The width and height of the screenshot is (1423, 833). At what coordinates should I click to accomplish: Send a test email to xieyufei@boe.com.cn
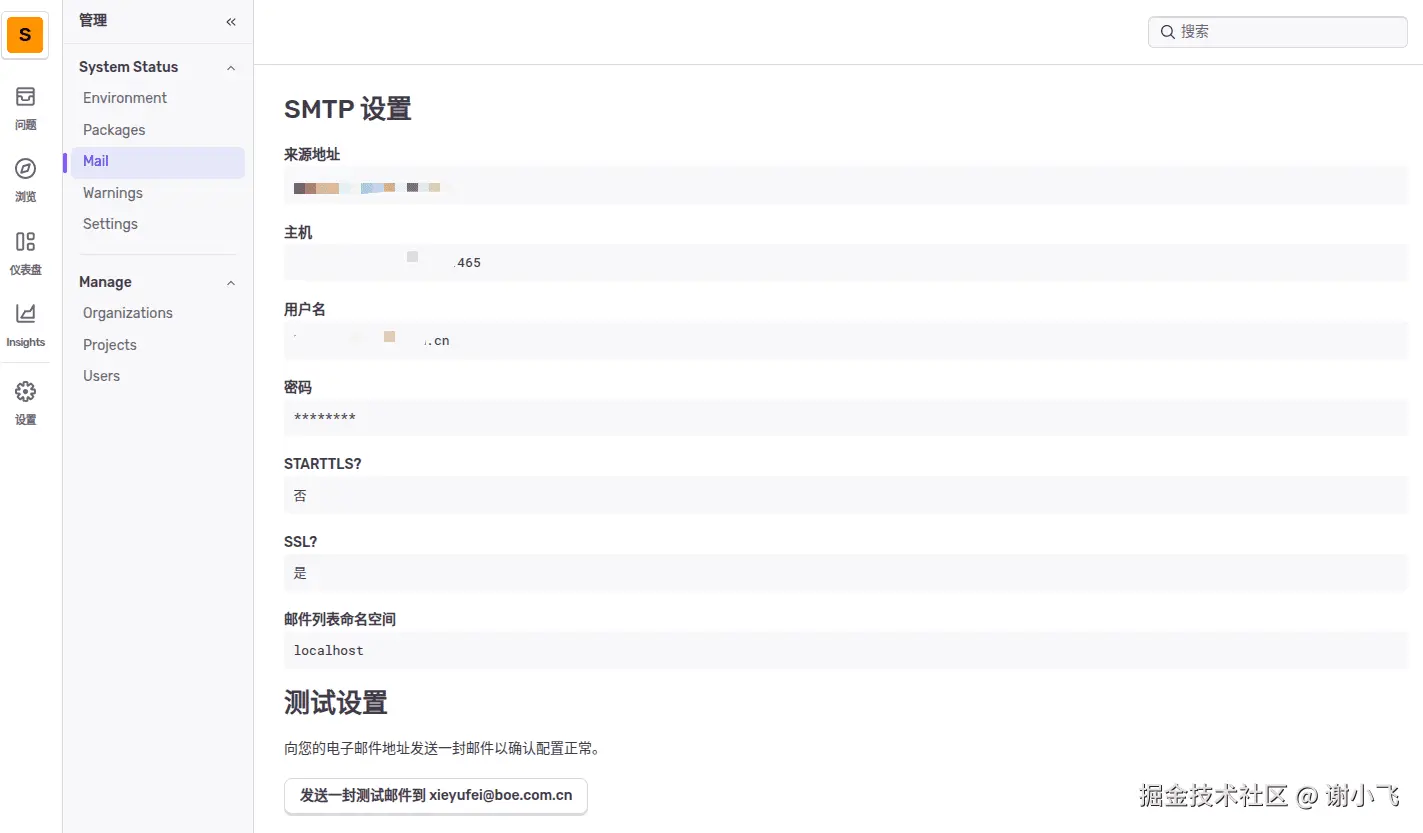pyautogui.click(x=435, y=796)
